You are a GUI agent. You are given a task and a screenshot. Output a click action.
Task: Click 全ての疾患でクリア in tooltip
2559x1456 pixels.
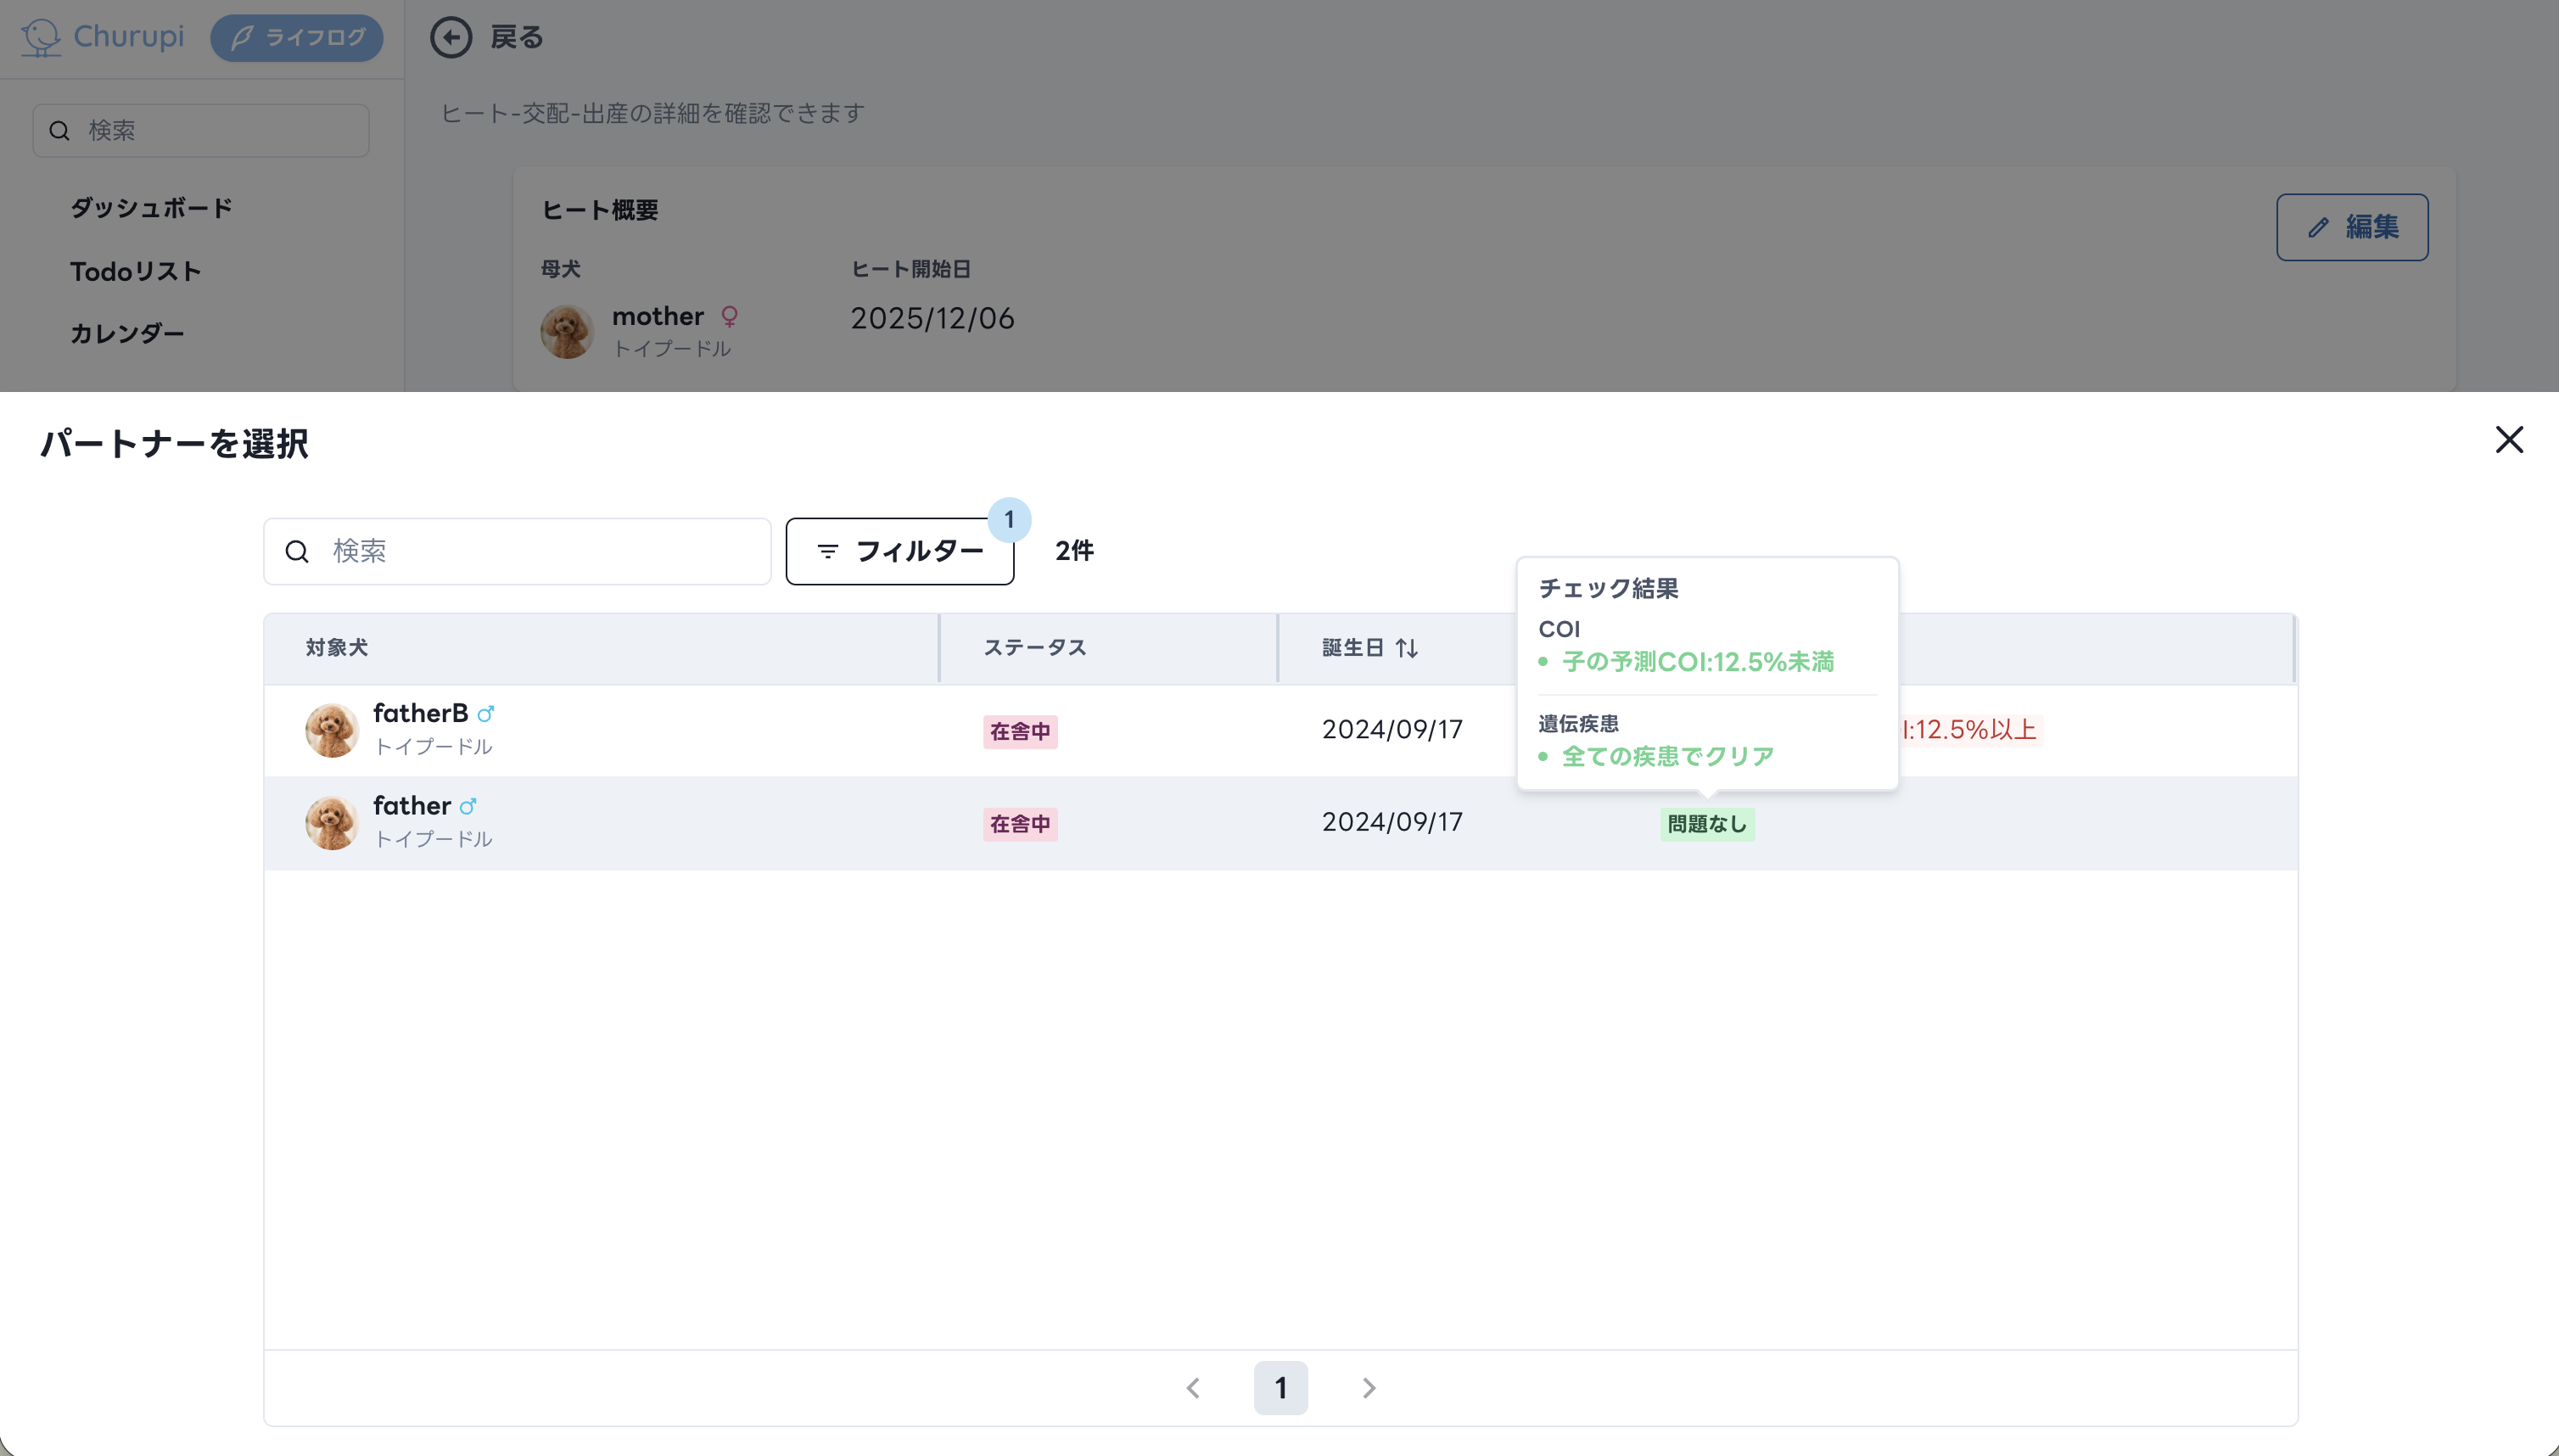point(1668,757)
